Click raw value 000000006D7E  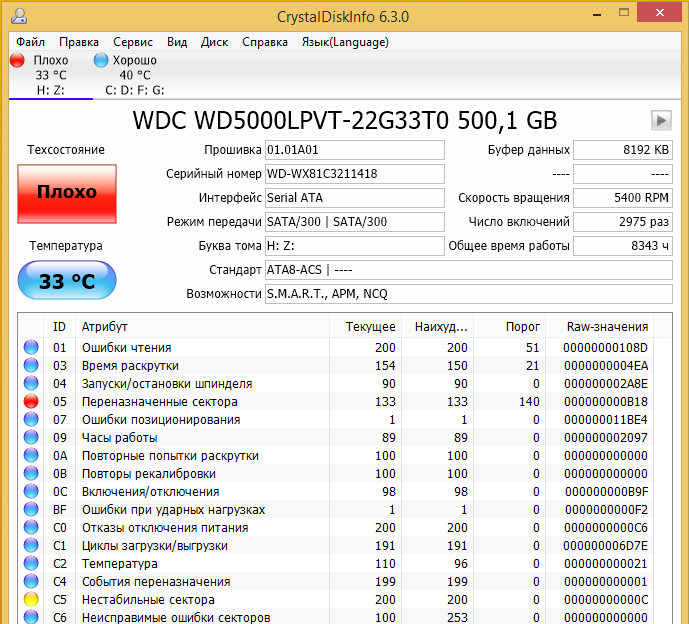point(606,546)
